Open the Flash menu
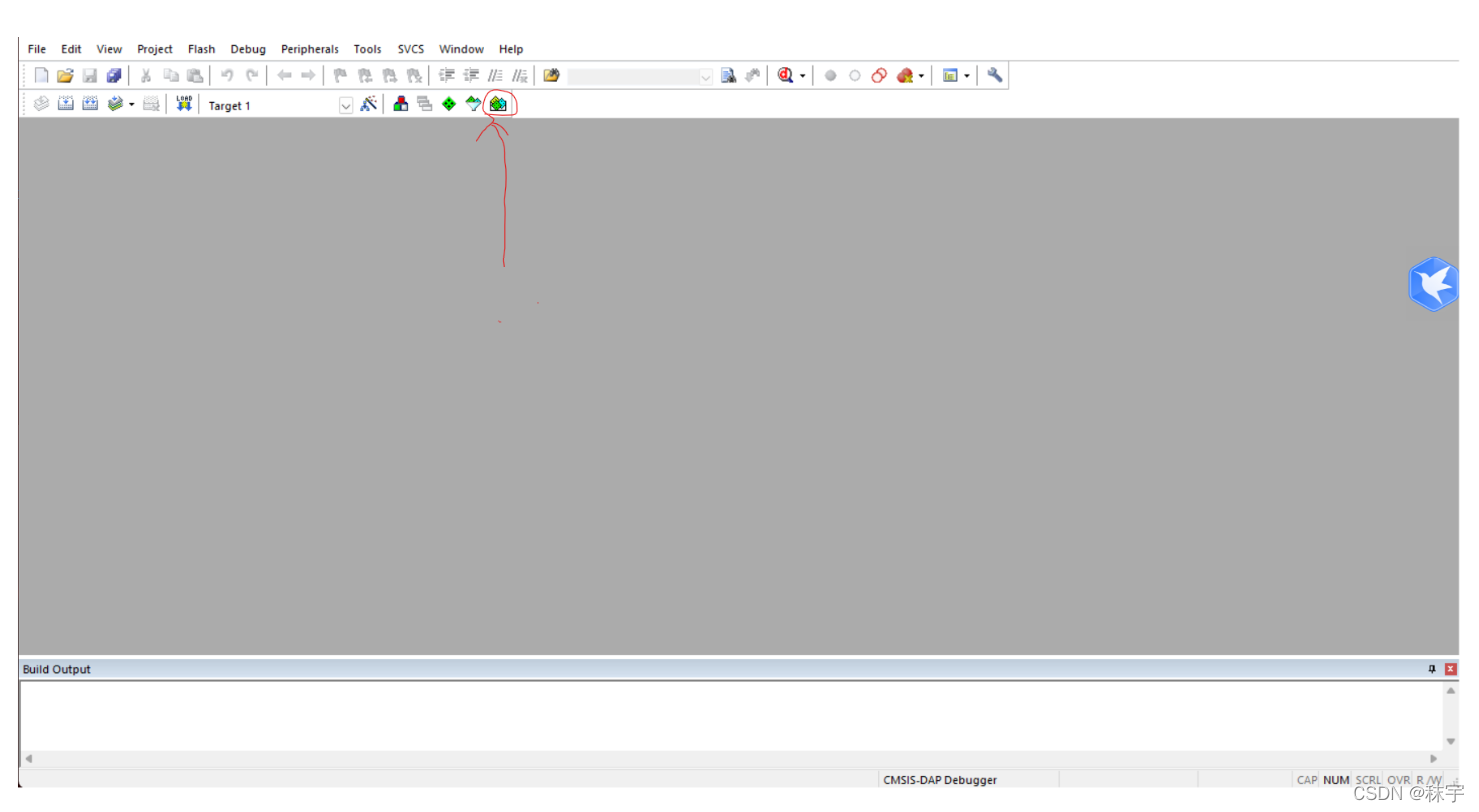 [x=201, y=49]
